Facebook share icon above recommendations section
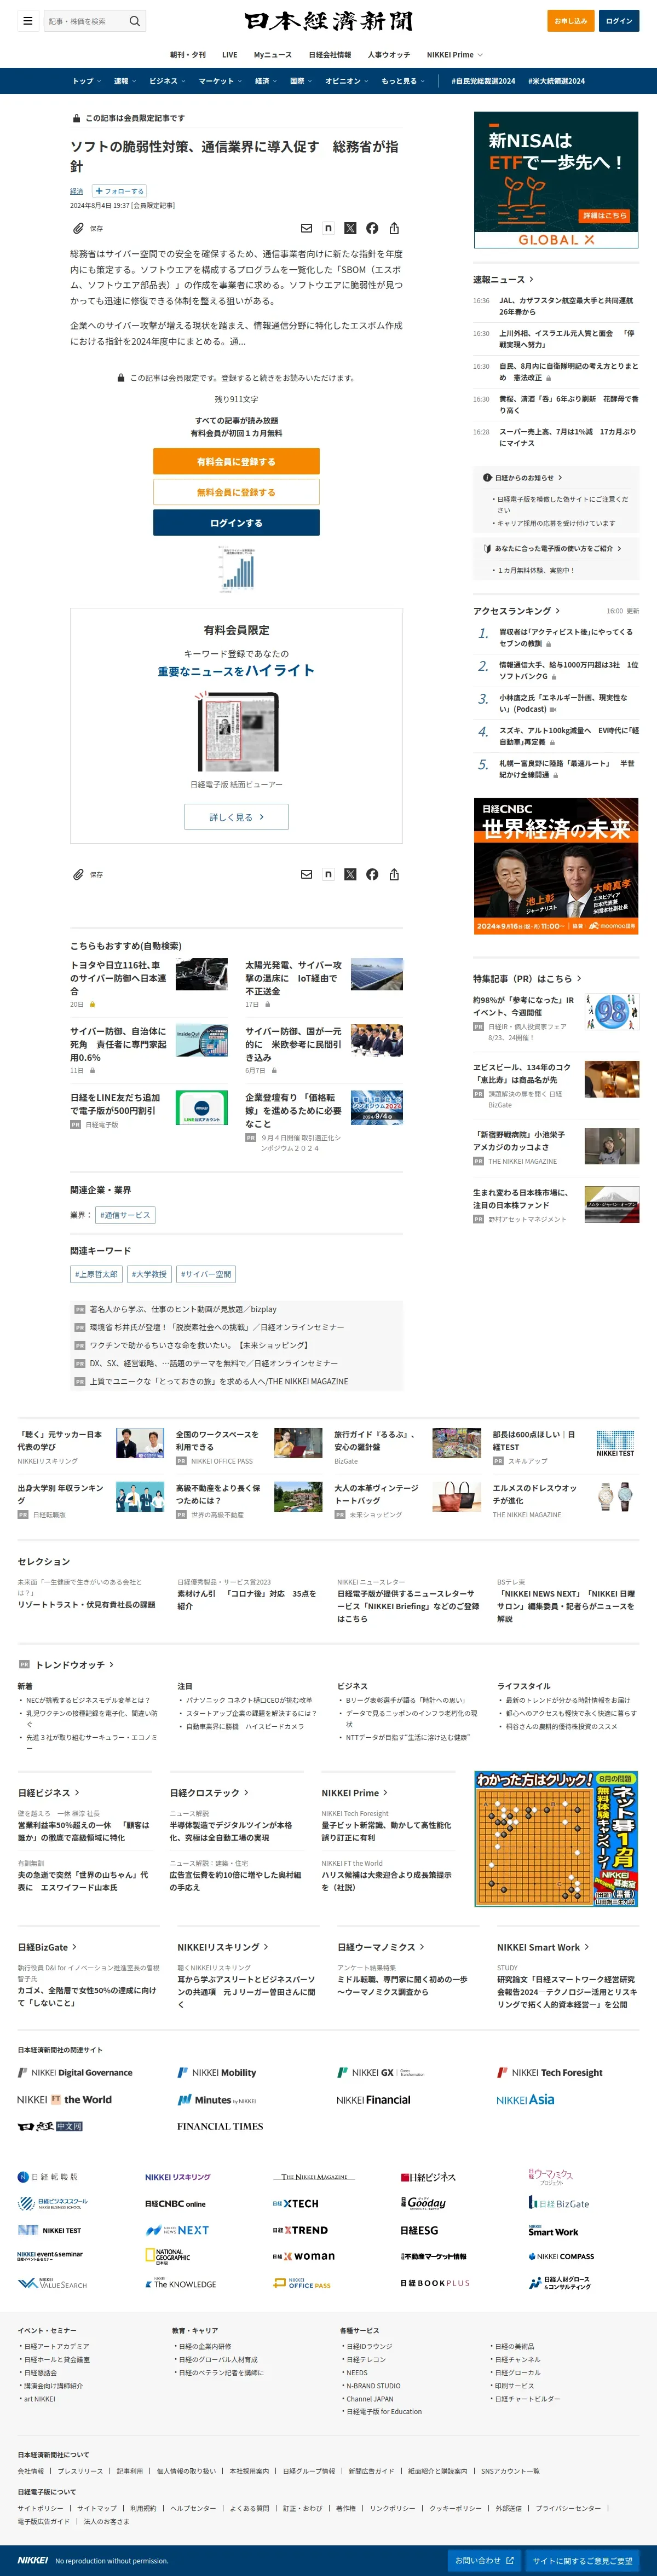This screenshot has width=657, height=2576. click(372, 874)
